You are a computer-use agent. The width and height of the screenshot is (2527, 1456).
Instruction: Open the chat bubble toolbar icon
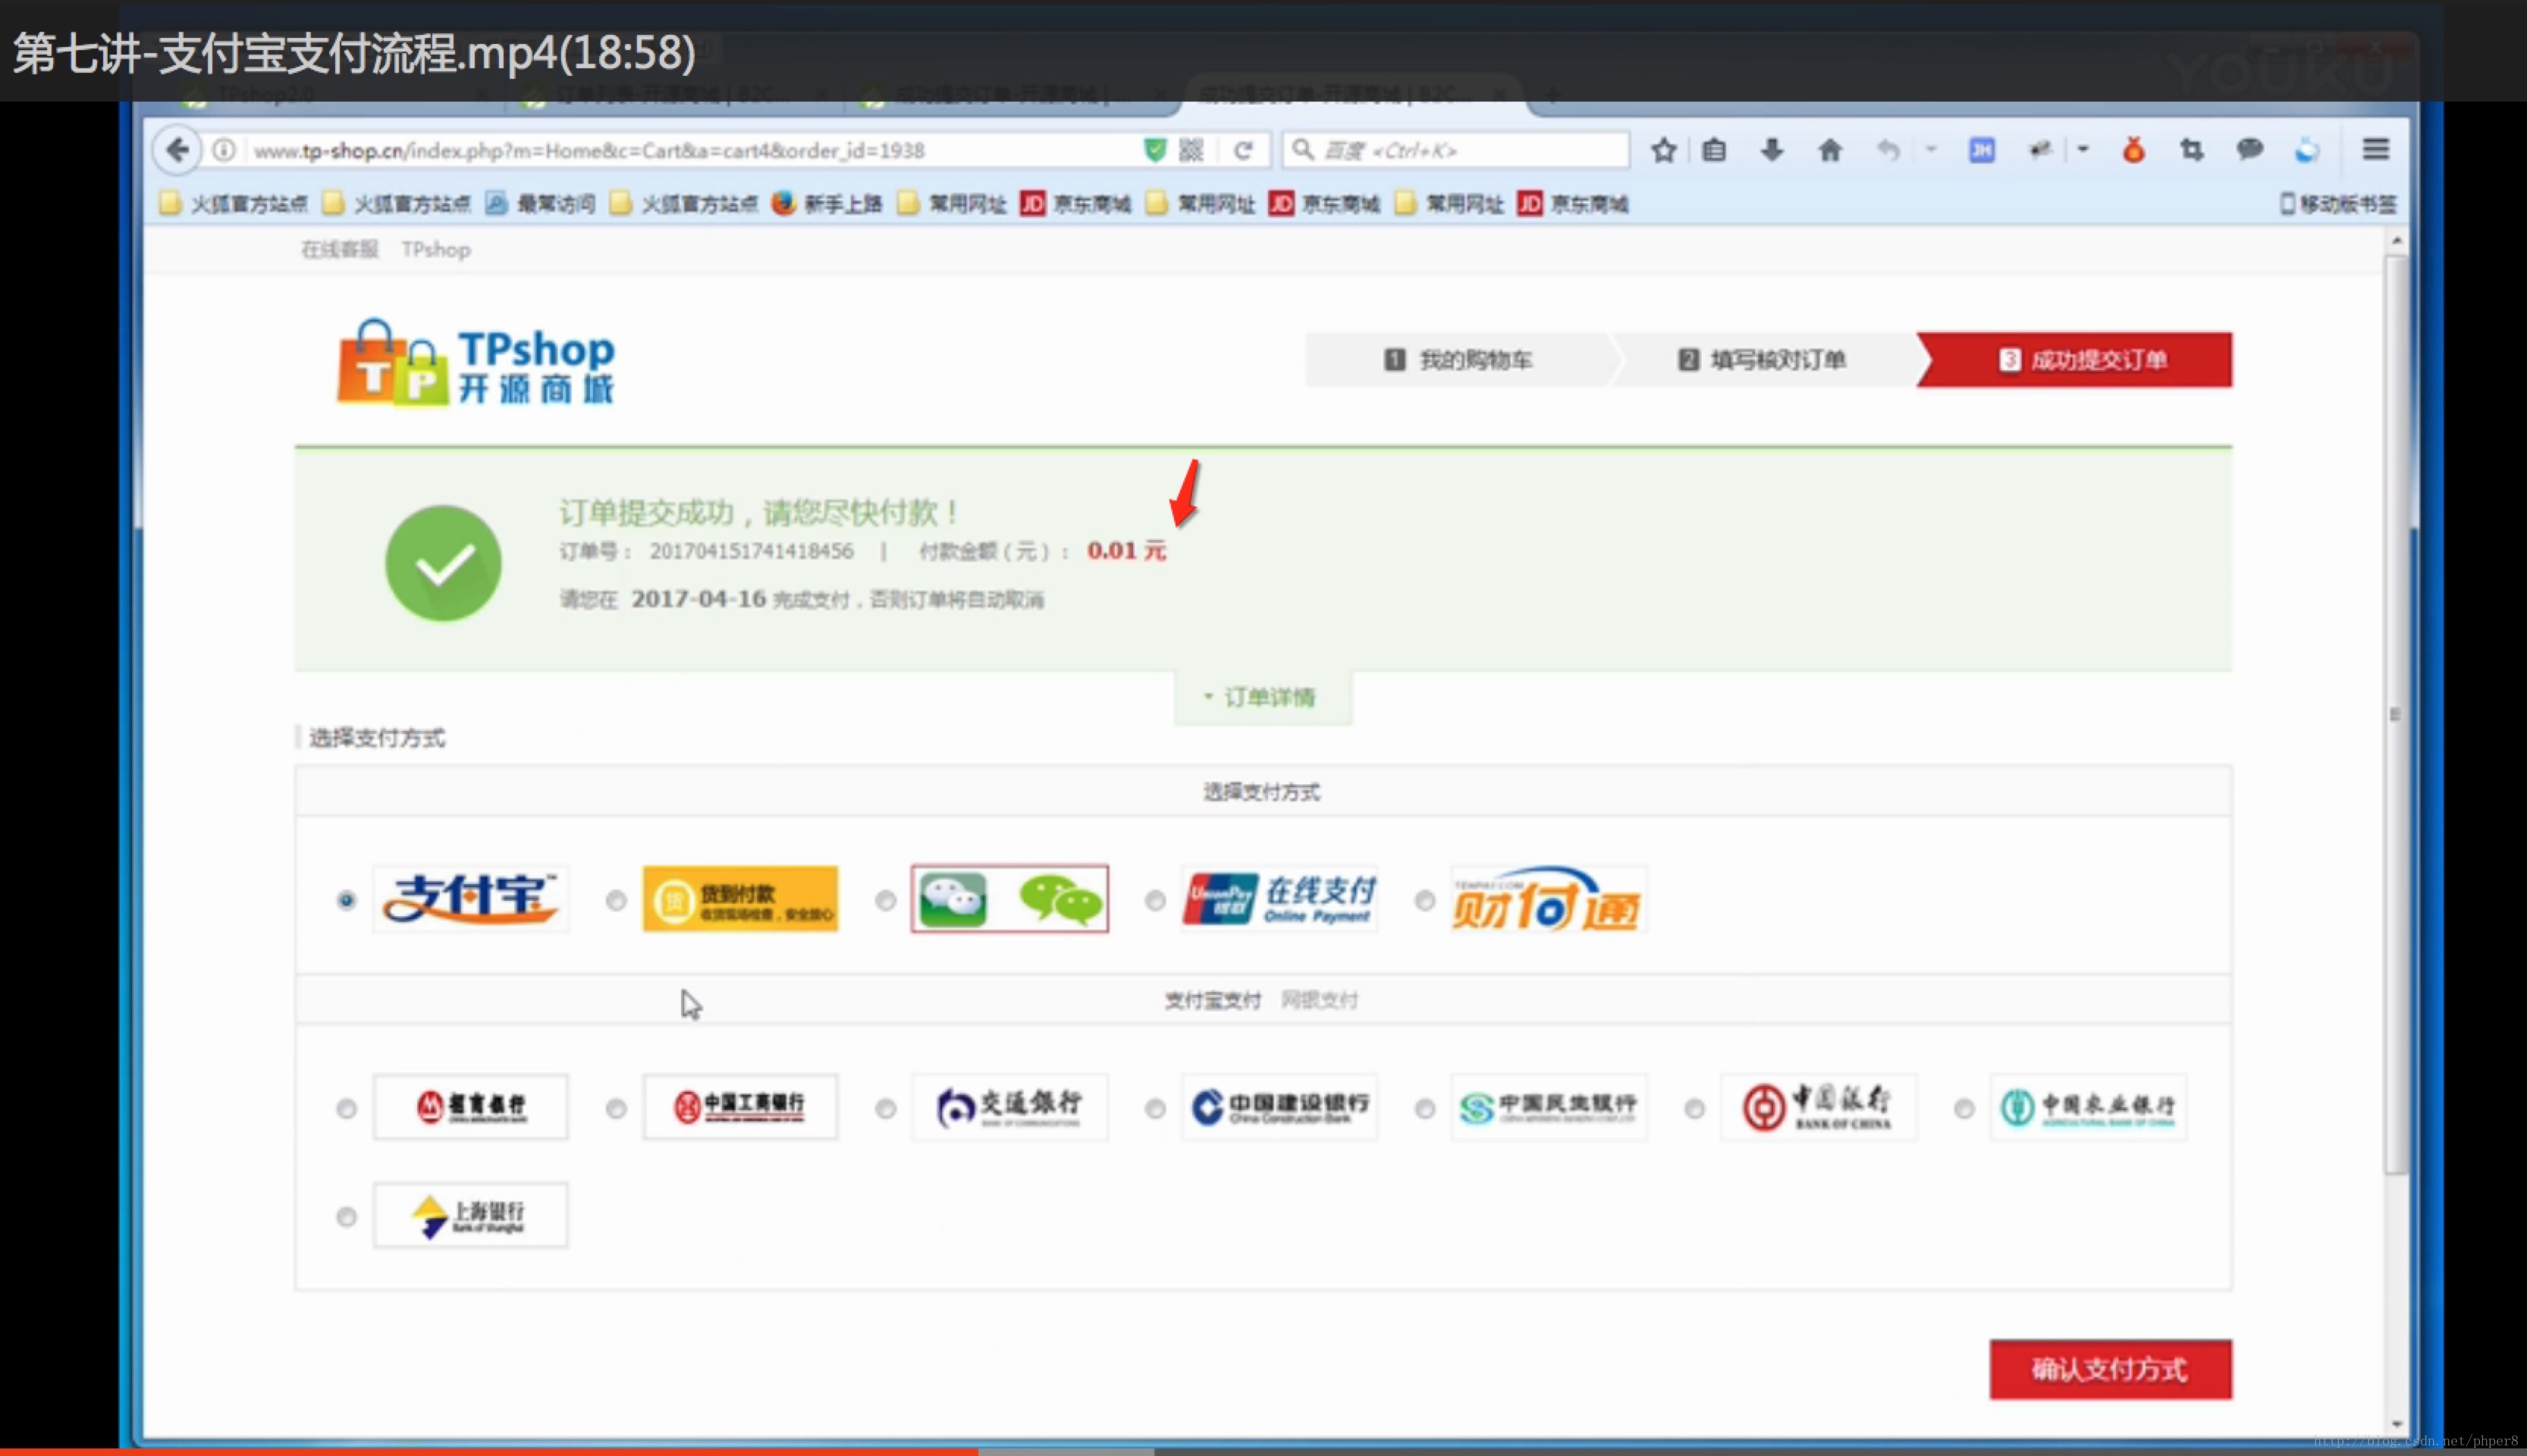click(2250, 150)
